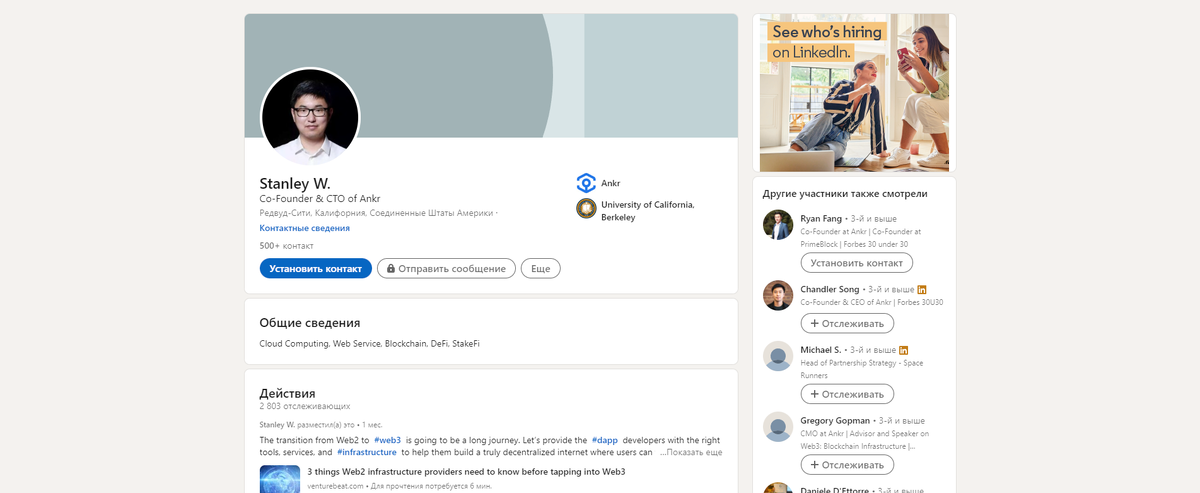1200x493 pixels.
Task: Click the Другие участники также смотрели heading
Action: pos(845,193)
